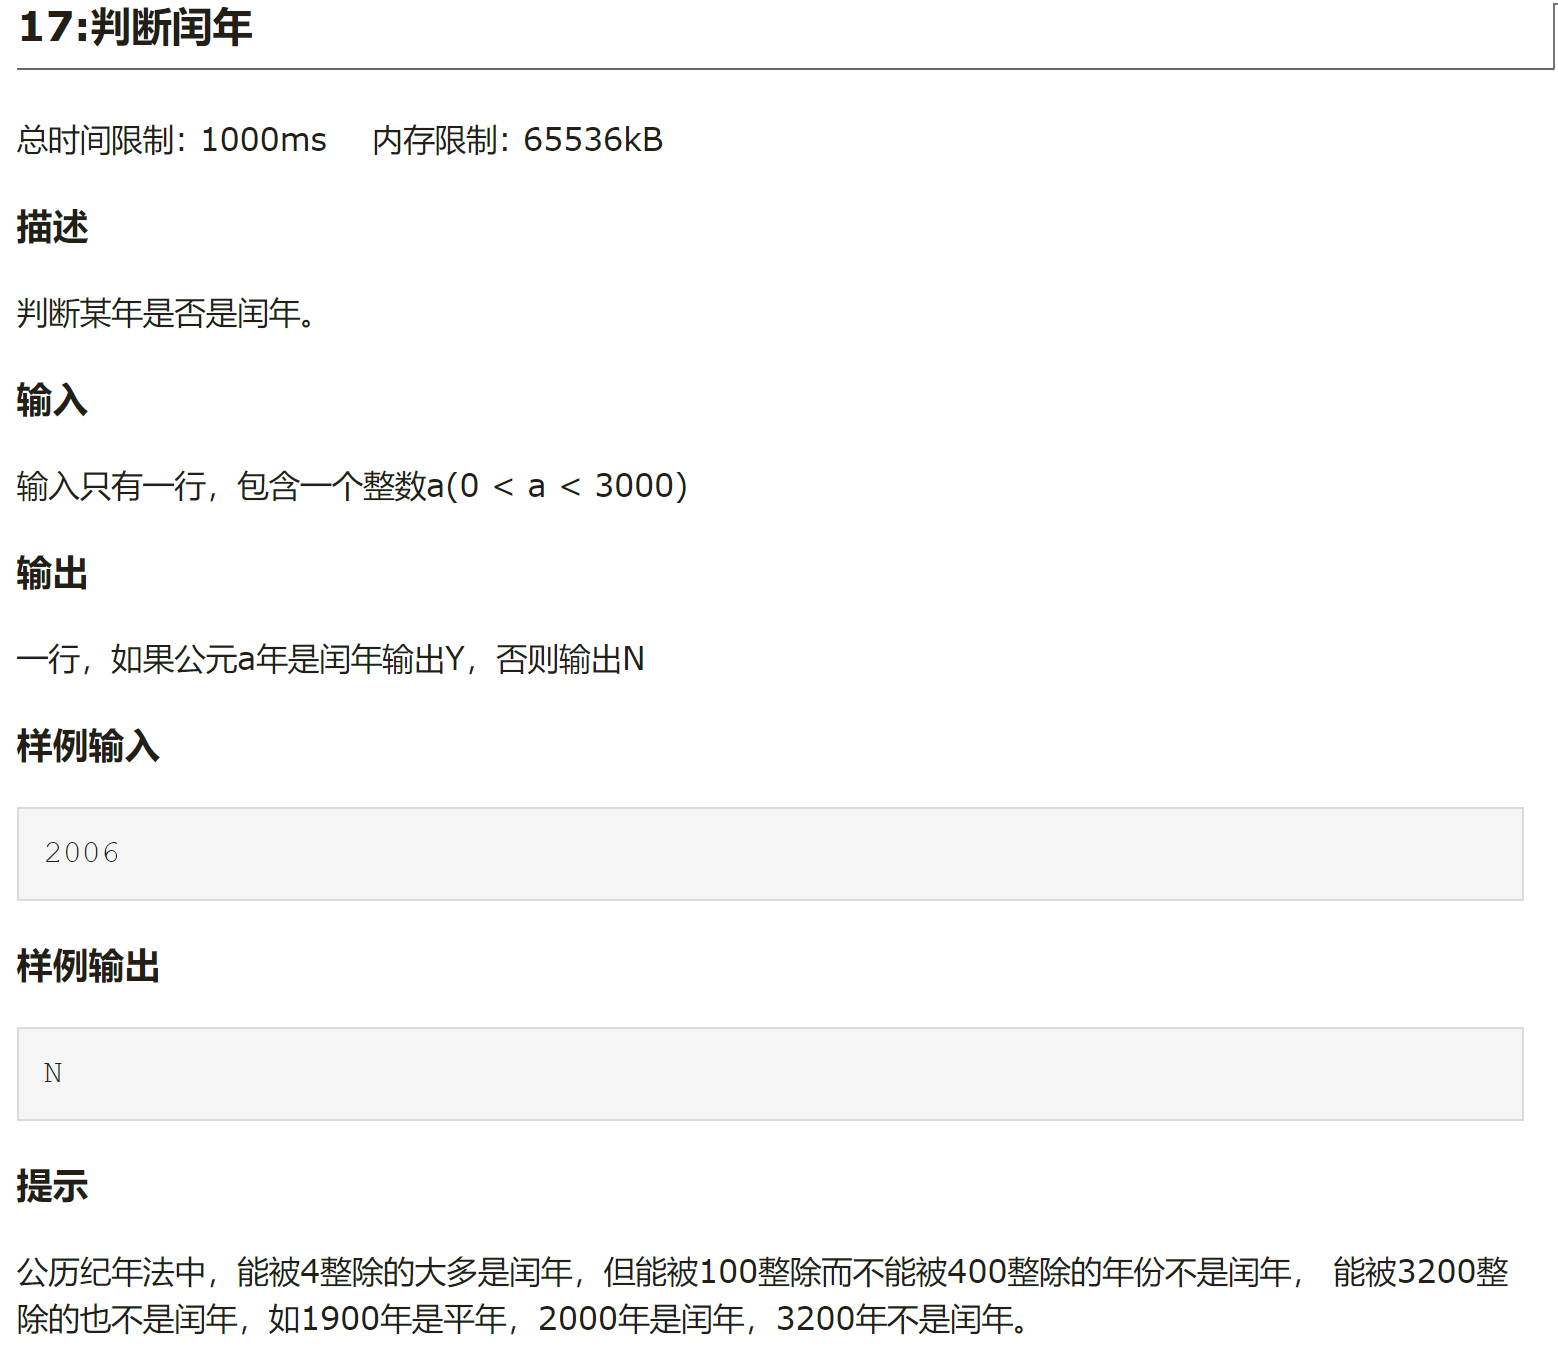Click the input constraint text 0 < a < 3000
Viewport: 1558px width, 1372px height.
tap(572, 485)
